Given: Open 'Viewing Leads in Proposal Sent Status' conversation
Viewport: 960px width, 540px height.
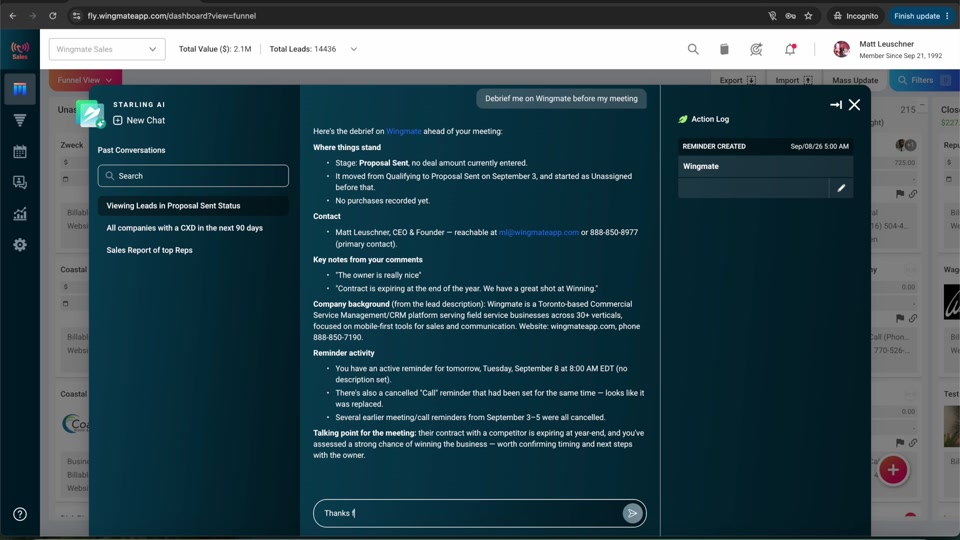Looking at the screenshot, I should [193, 206].
